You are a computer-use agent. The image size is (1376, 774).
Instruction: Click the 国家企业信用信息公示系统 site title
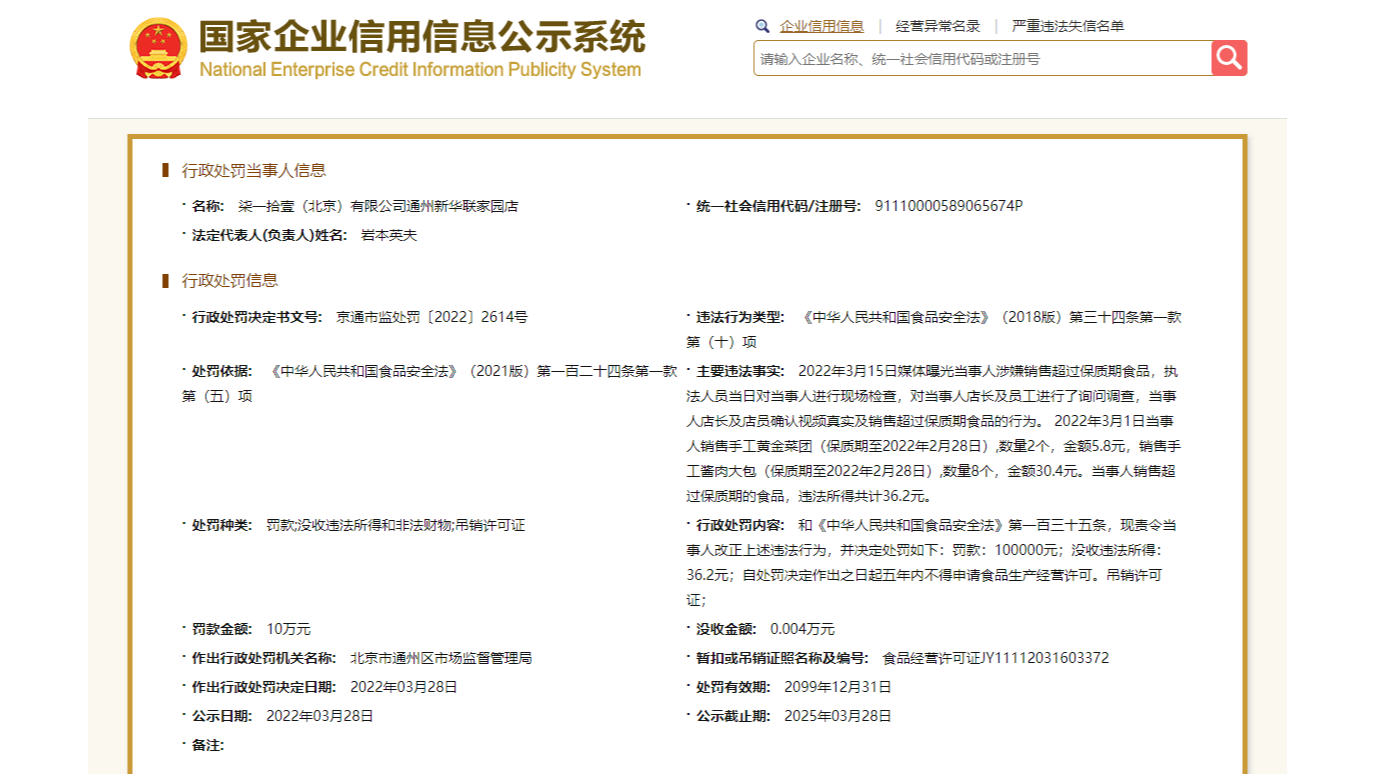(x=421, y=36)
